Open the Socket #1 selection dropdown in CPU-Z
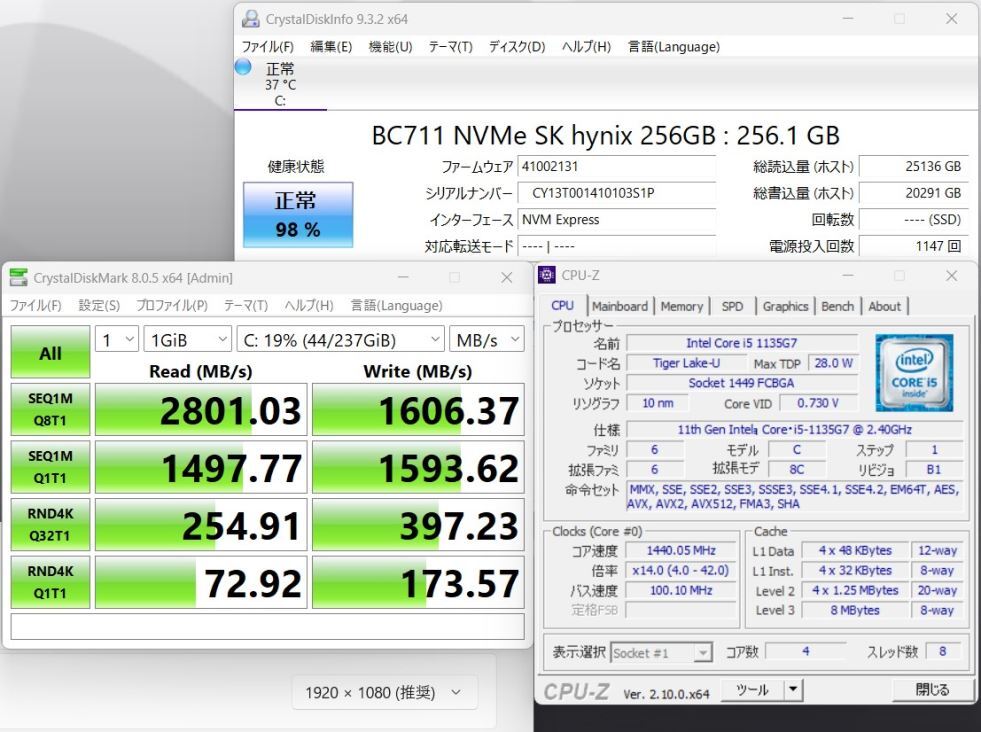The height and width of the screenshot is (732, 981). (x=661, y=653)
